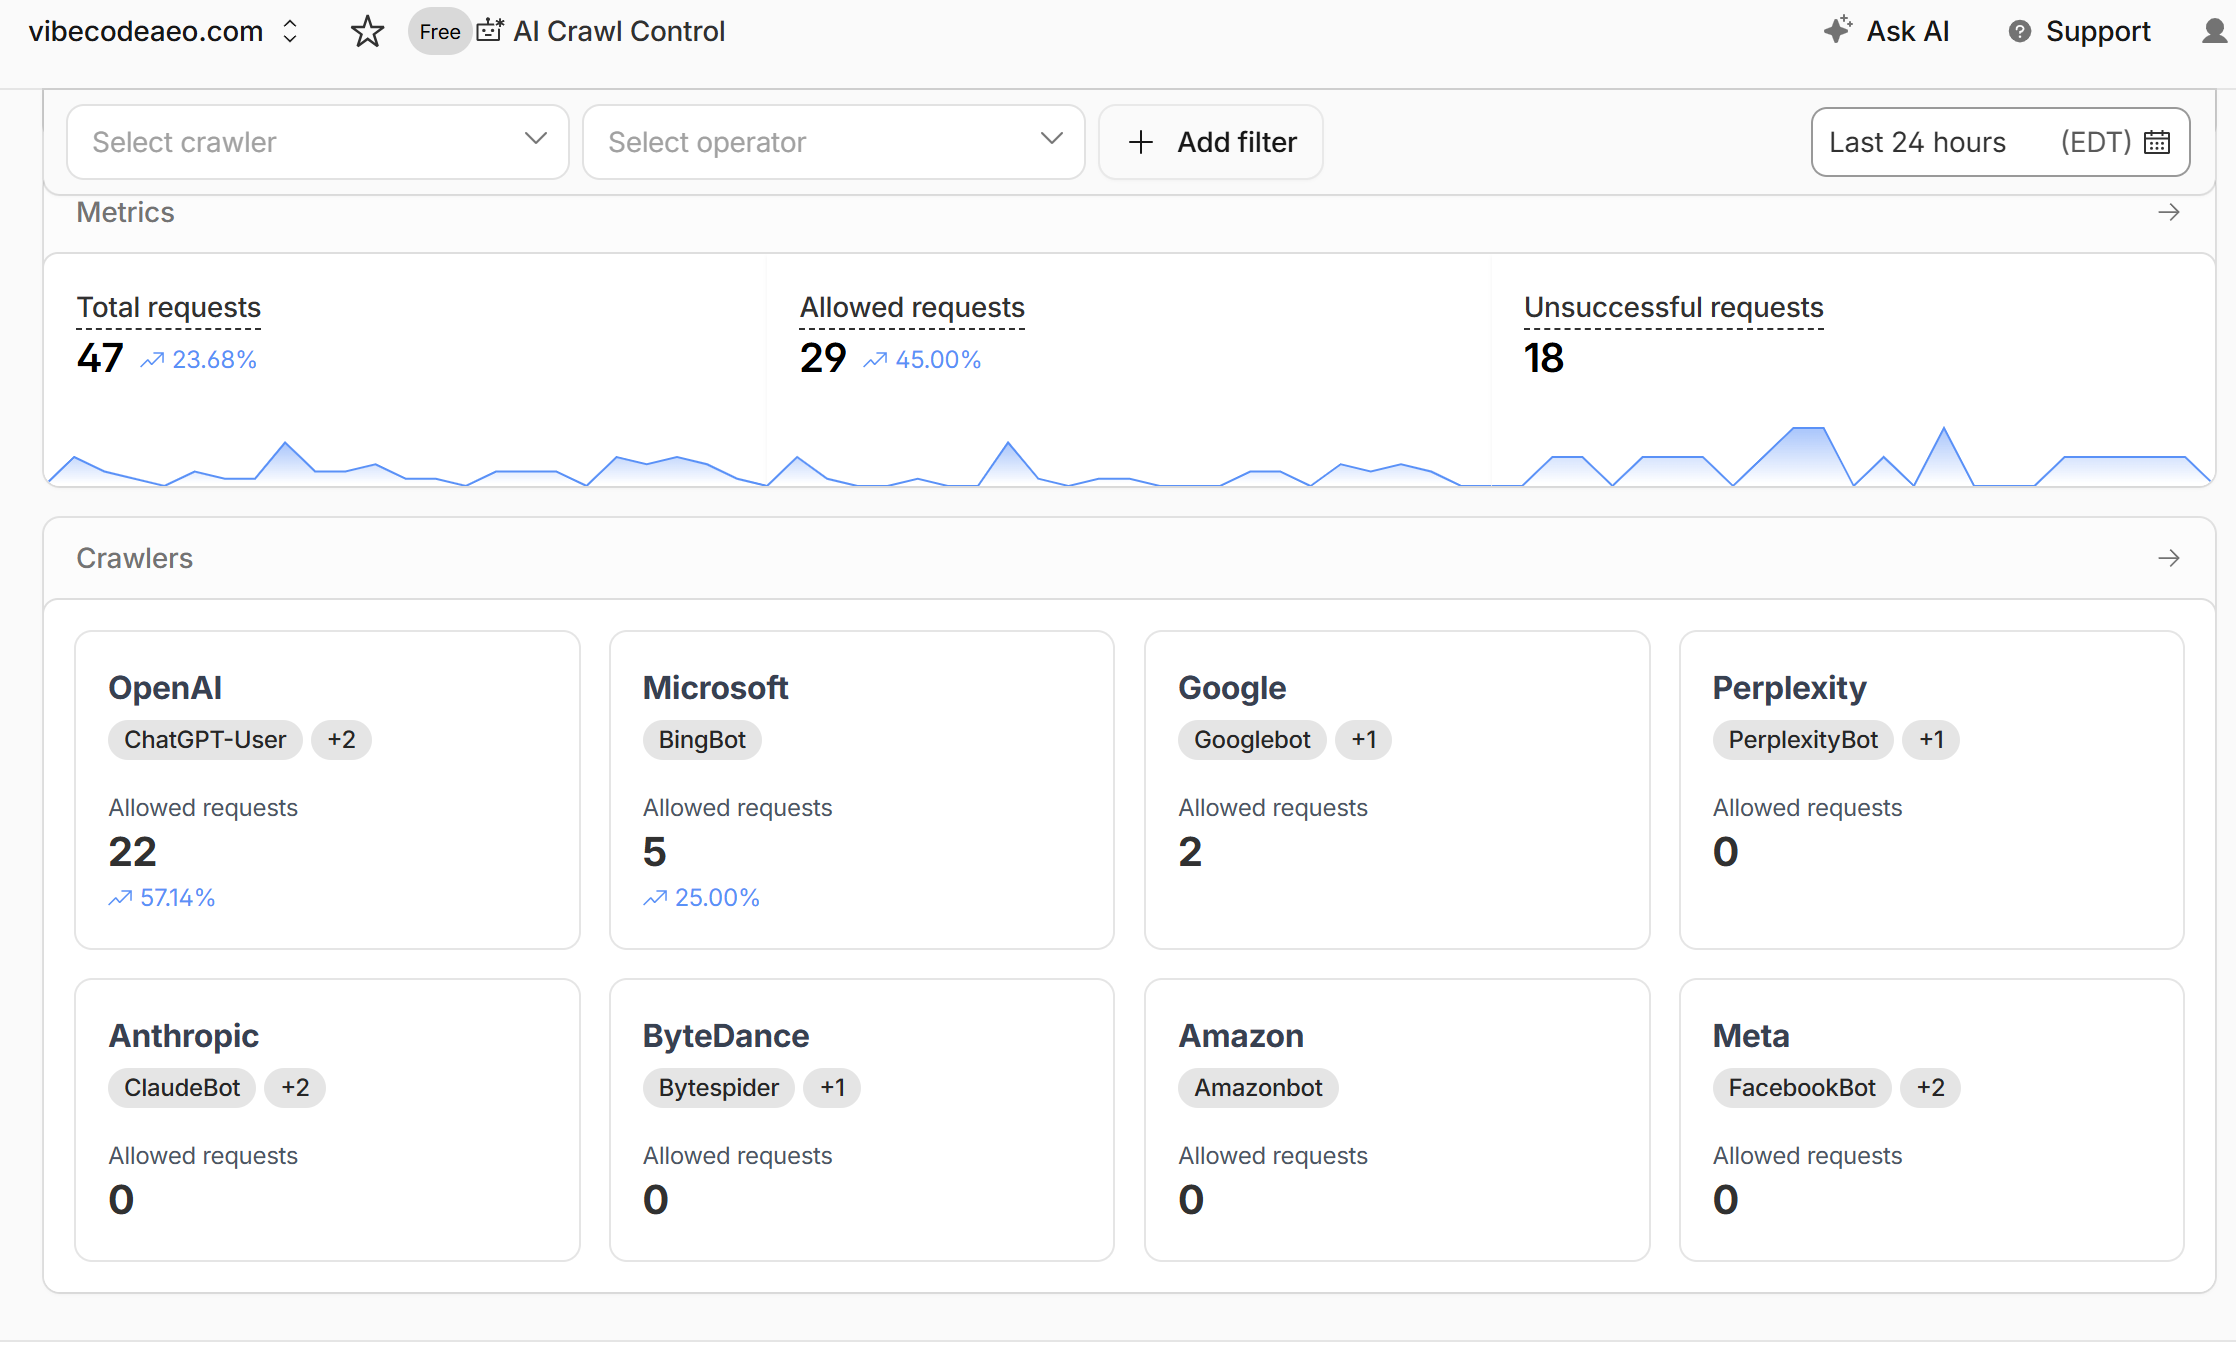The width and height of the screenshot is (2236, 1350).
Task: Click the Total requests metric label
Action: point(169,307)
